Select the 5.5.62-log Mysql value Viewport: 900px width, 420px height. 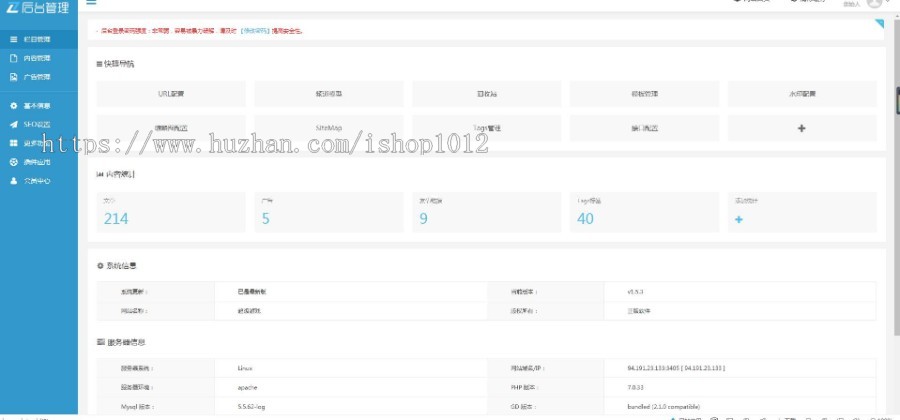tap(251, 406)
